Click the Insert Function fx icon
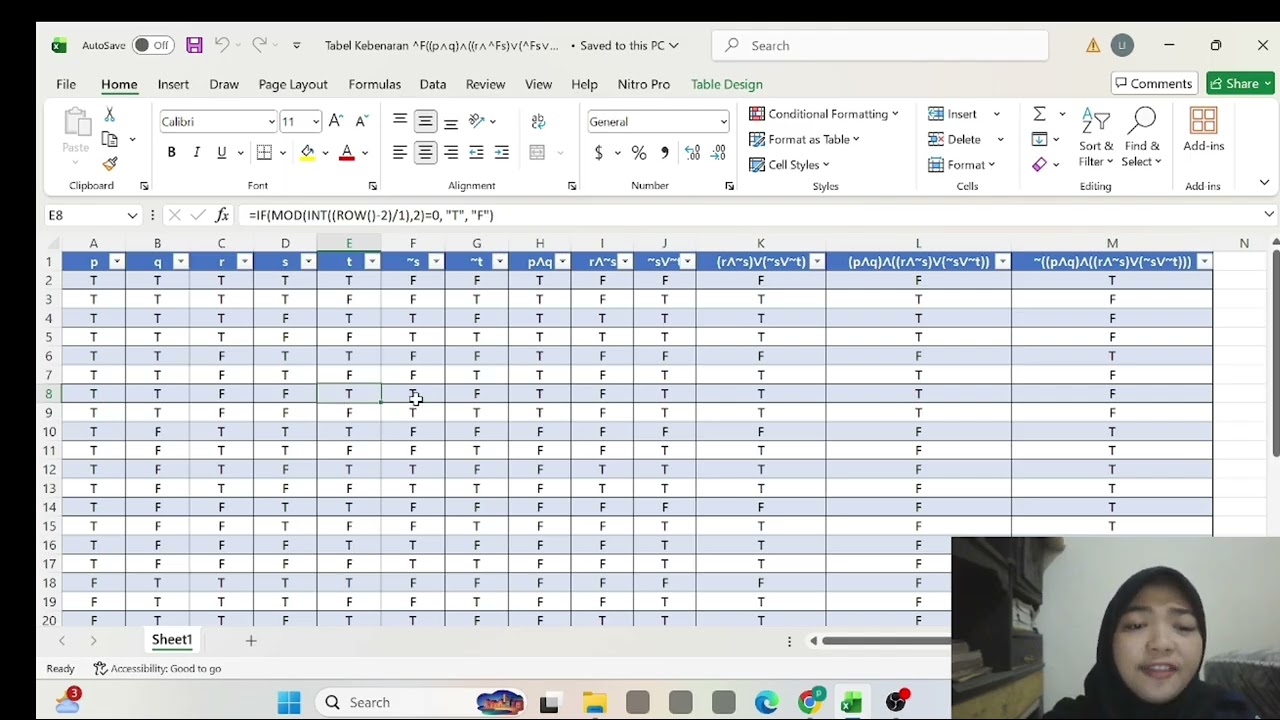Screen dimensions: 1280x720 coord(222,215)
